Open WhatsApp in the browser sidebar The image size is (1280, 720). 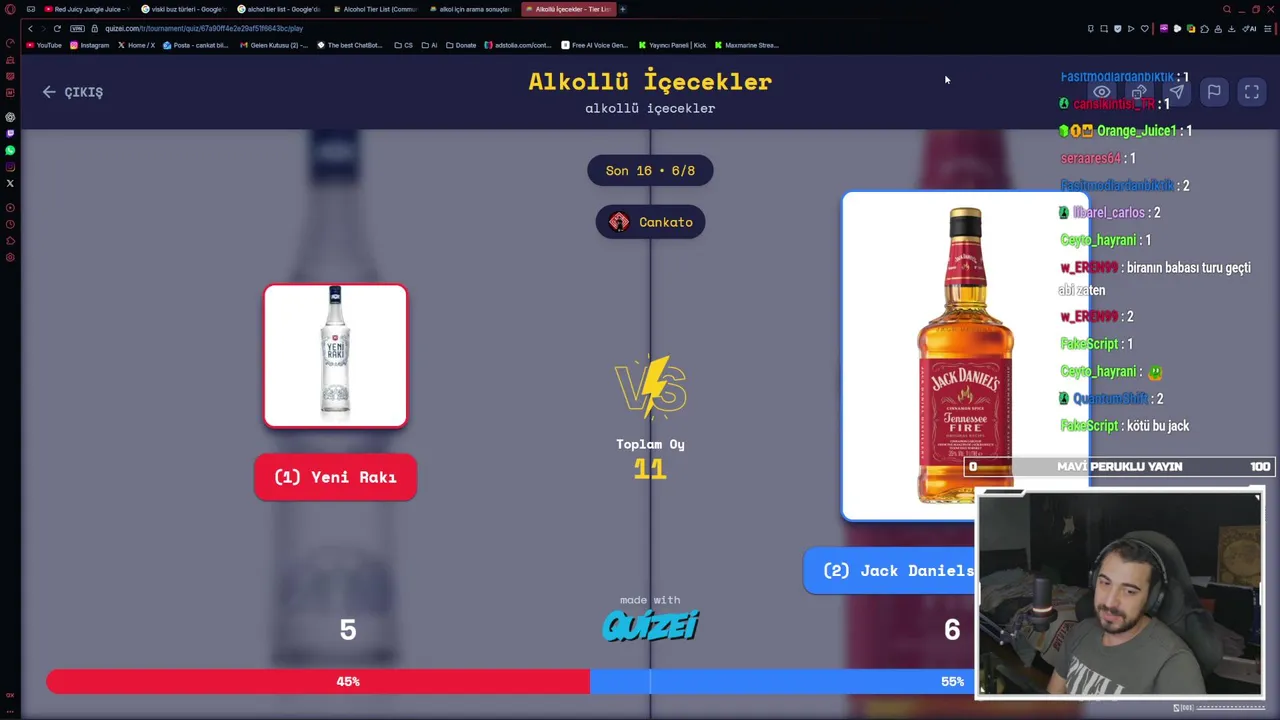click(x=10, y=150)
